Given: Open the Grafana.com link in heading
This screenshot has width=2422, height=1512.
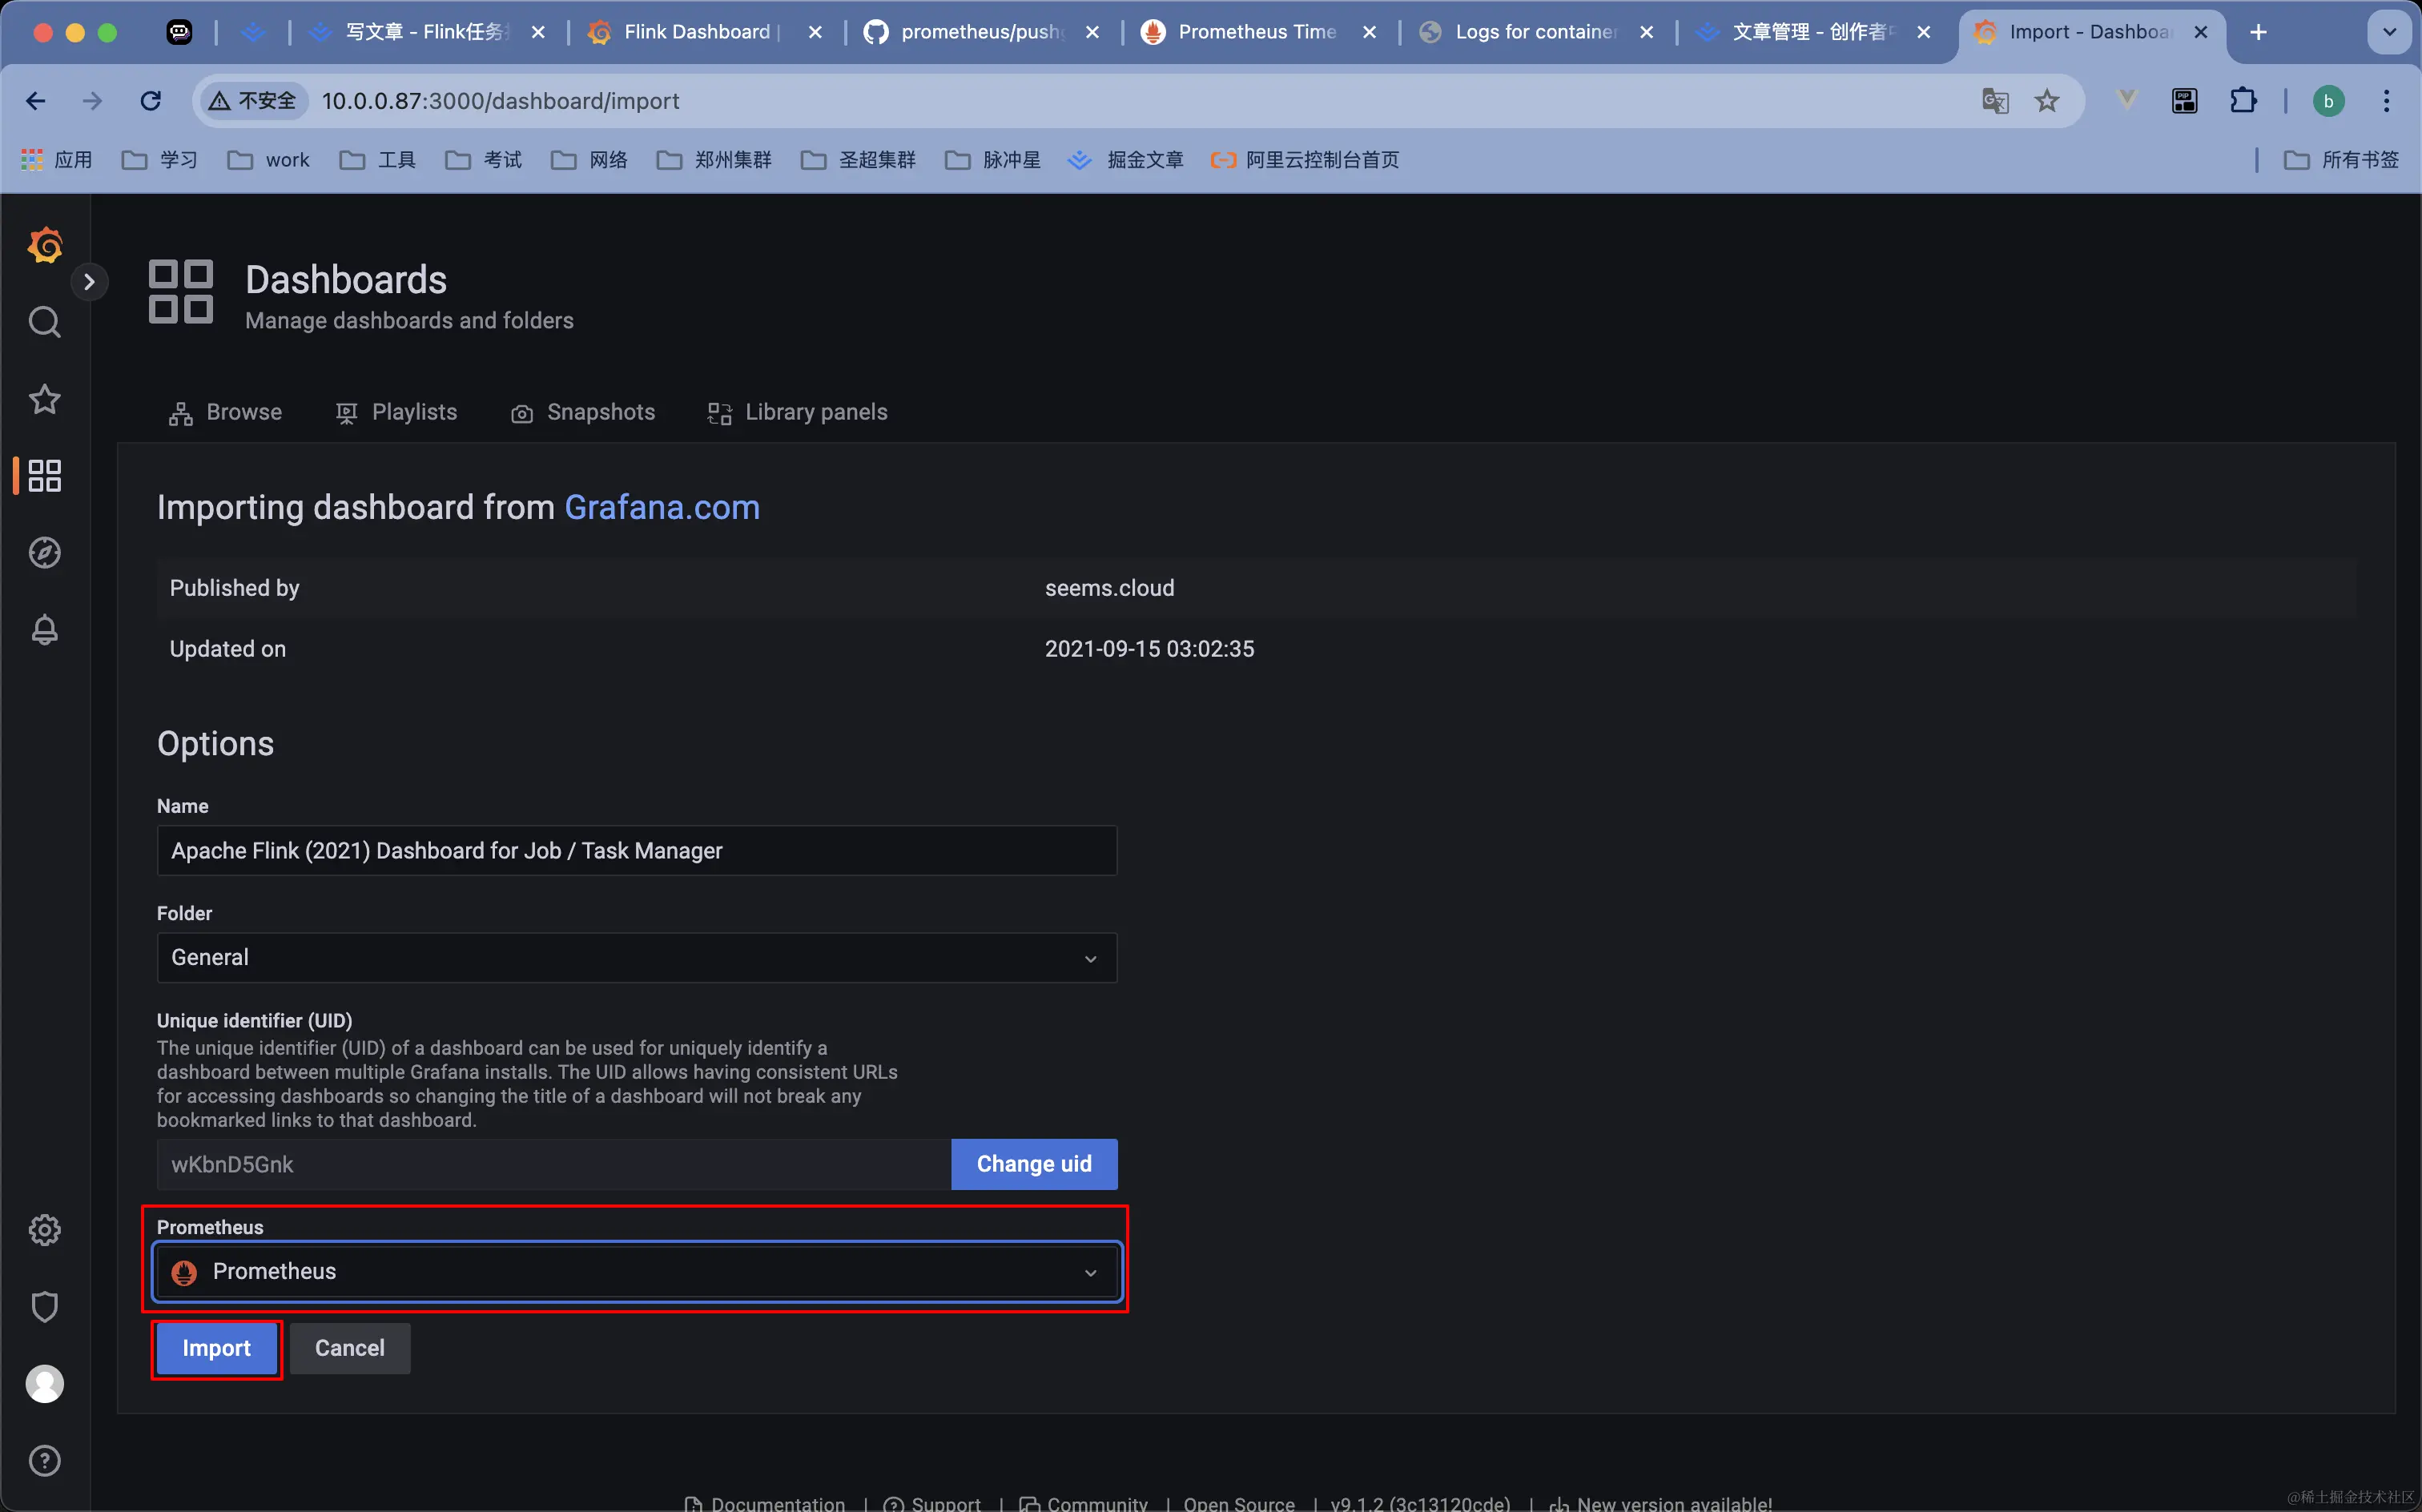Looking at the screenshot, I should point(662,508).
